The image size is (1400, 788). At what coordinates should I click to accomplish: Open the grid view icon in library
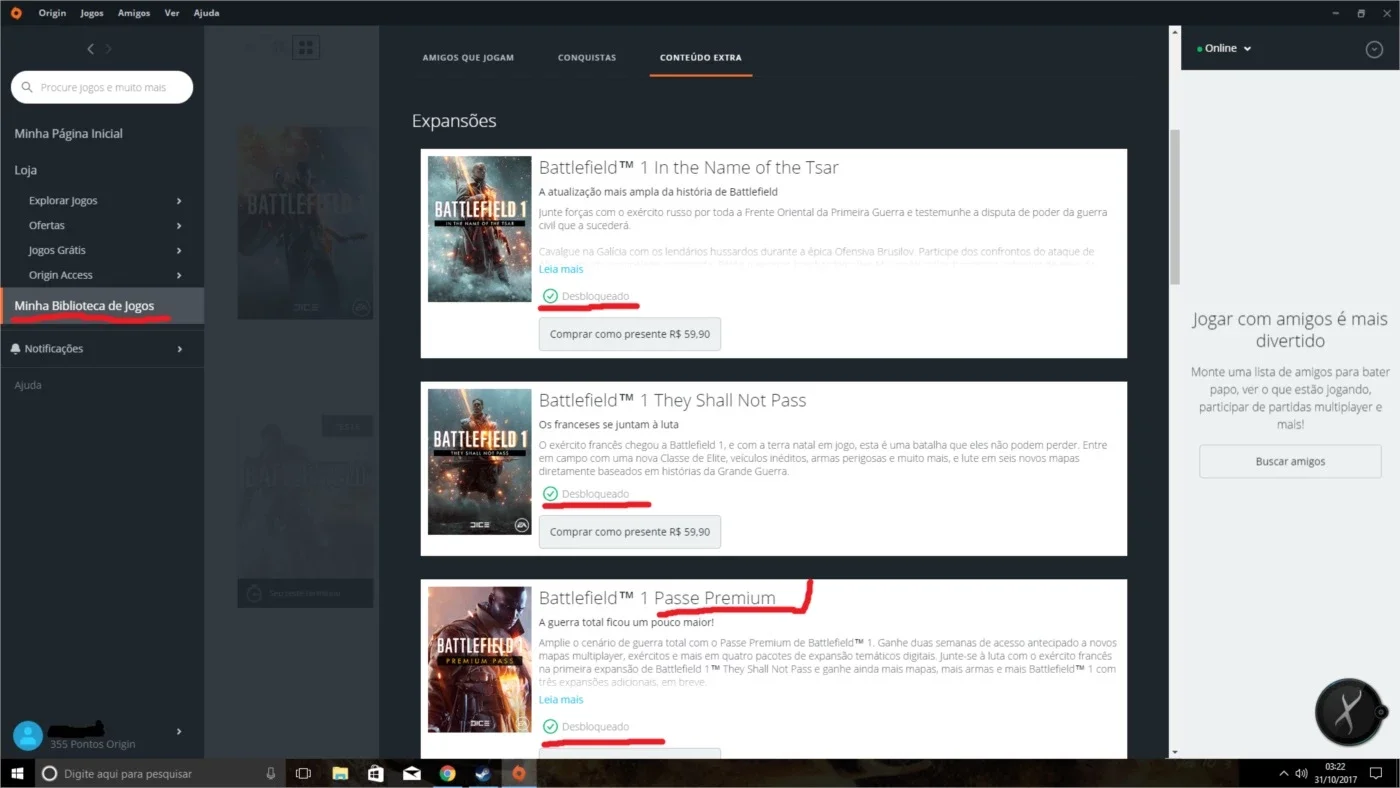[305, 47]
